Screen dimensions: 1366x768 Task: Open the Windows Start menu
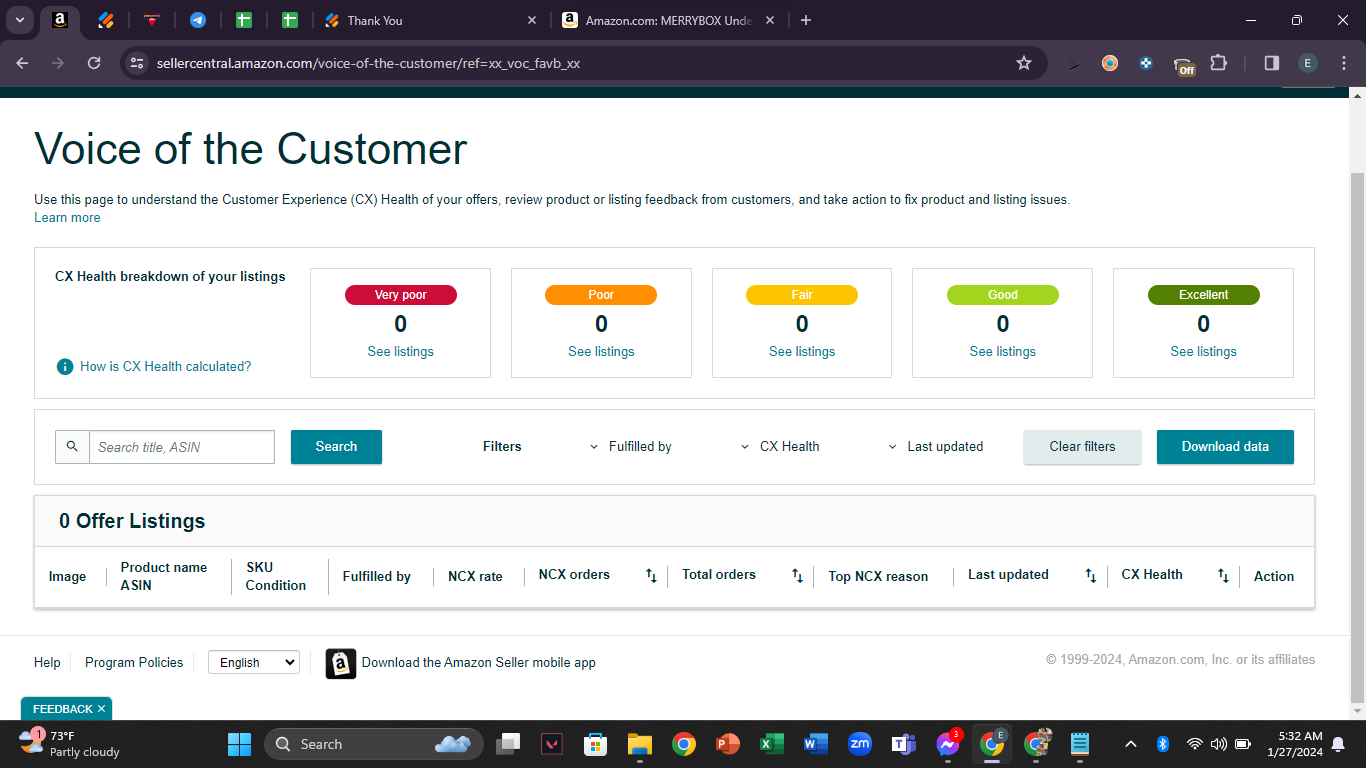(239, 744)
